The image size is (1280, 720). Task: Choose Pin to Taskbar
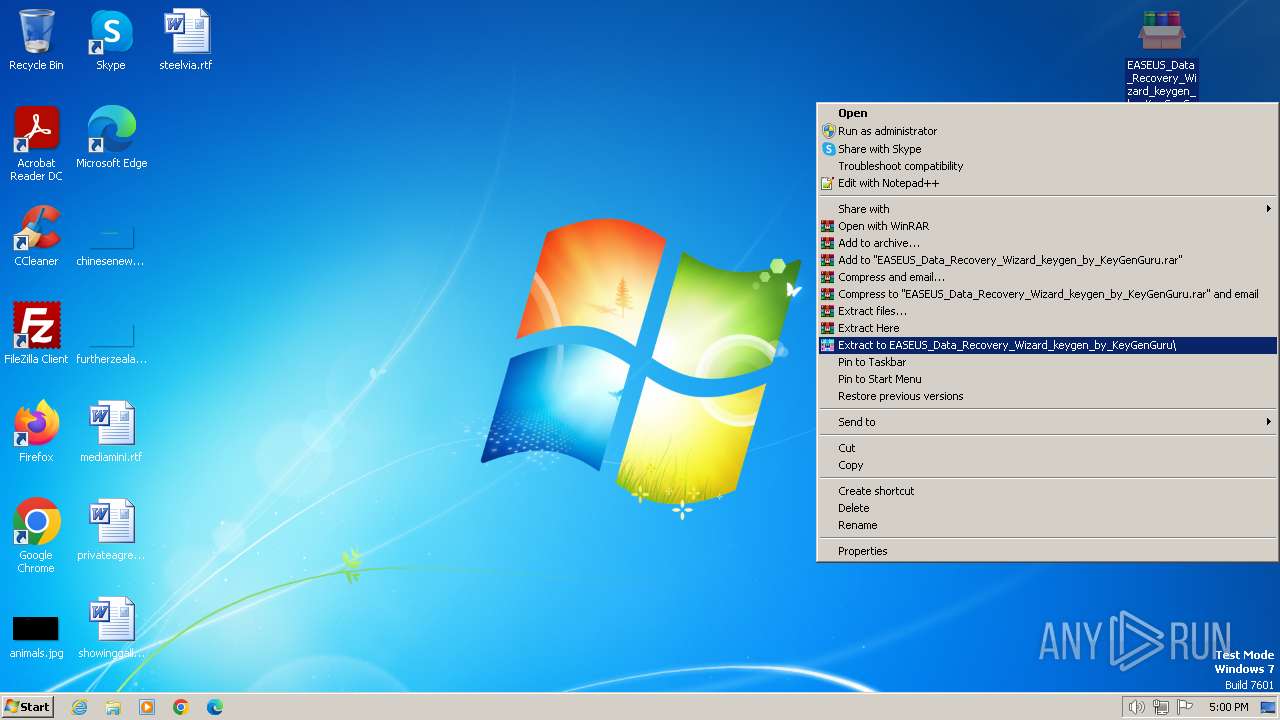point(1048,362)
